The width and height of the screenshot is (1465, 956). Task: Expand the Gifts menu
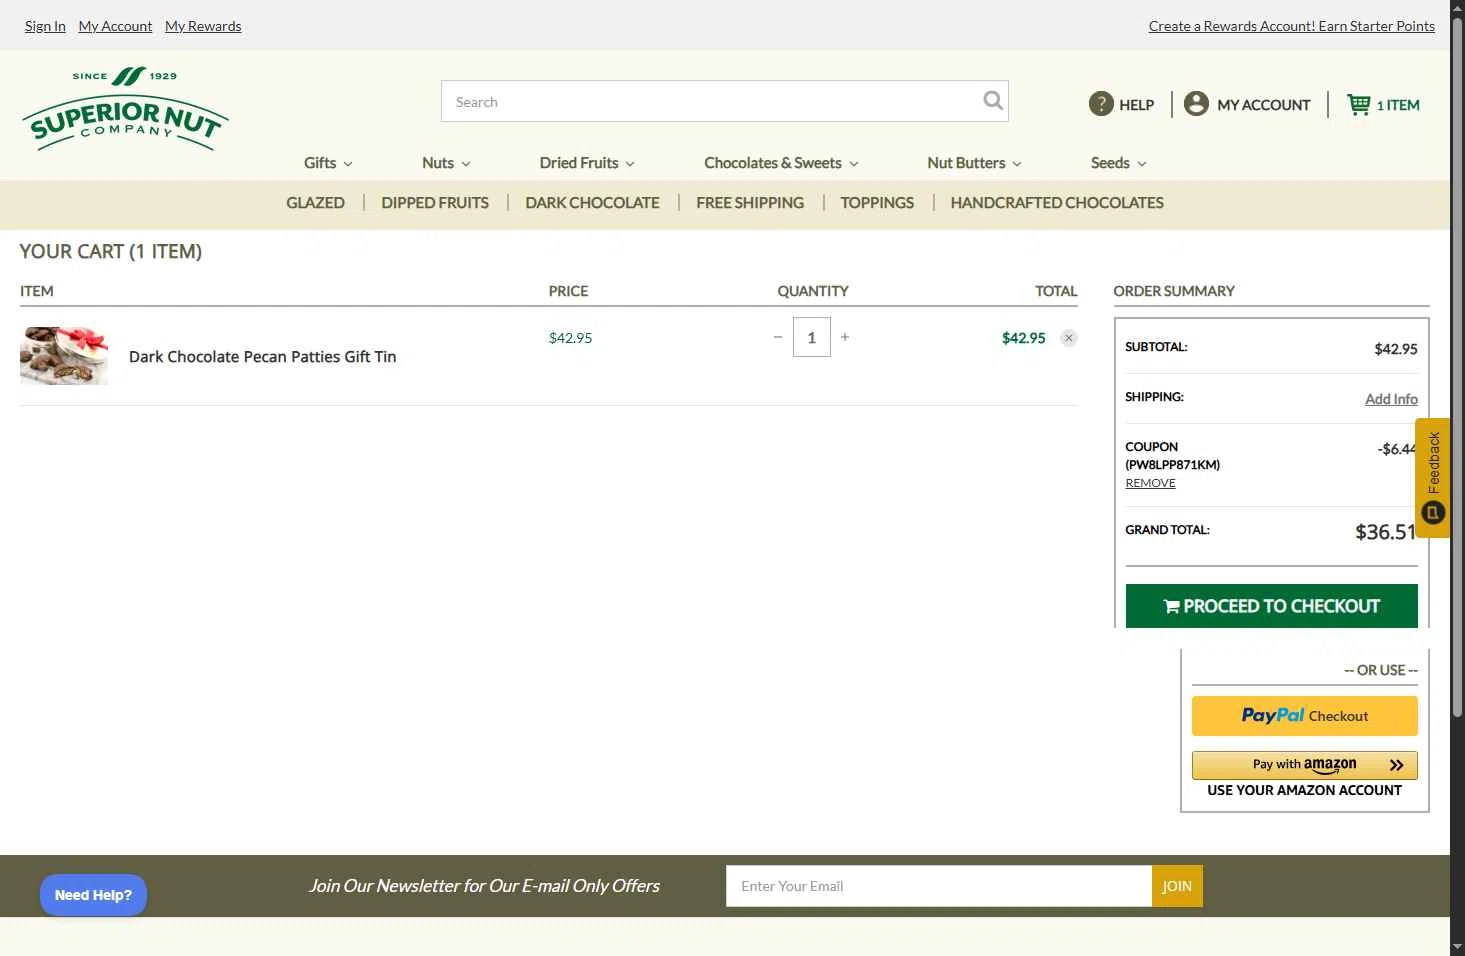click(x=328, y=163)
